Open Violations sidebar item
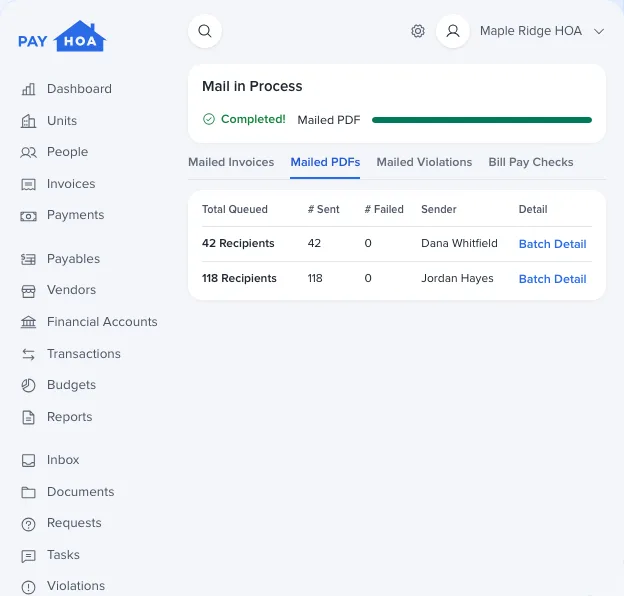The height and width of the screenshot is (596, 624). (x=76, y=586)
